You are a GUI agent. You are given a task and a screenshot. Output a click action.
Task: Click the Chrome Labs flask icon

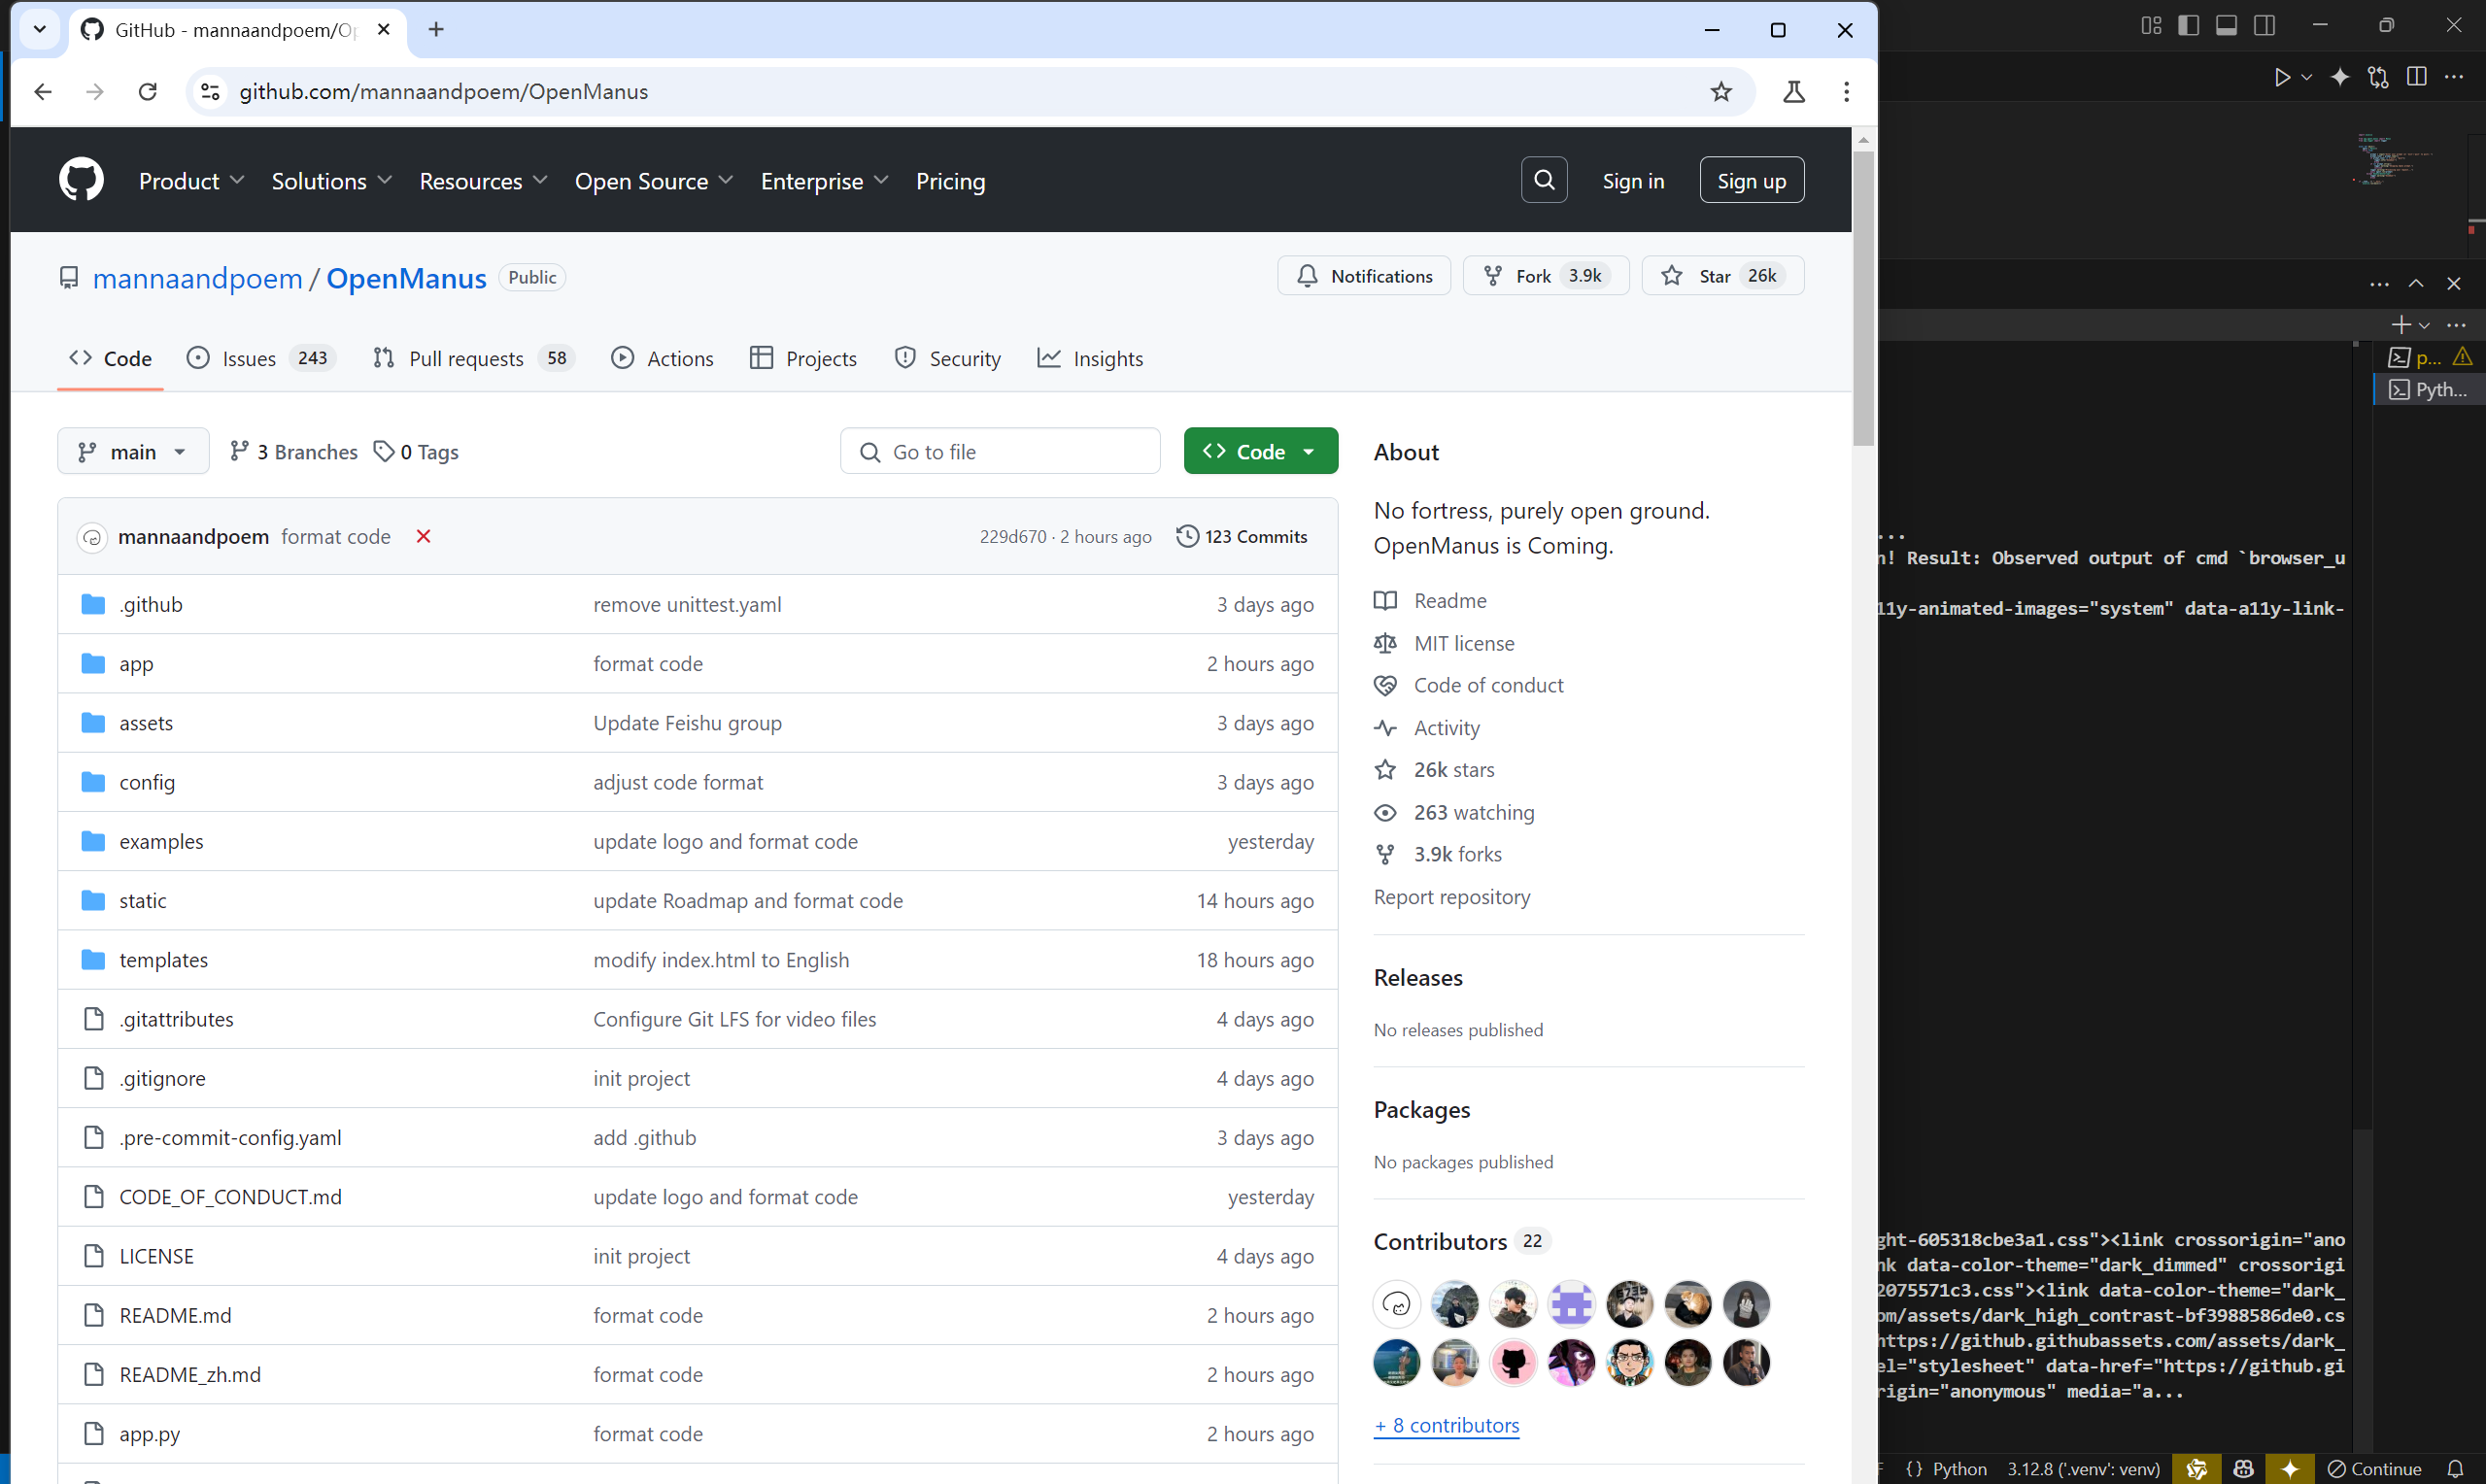(x=1794, y=92)
